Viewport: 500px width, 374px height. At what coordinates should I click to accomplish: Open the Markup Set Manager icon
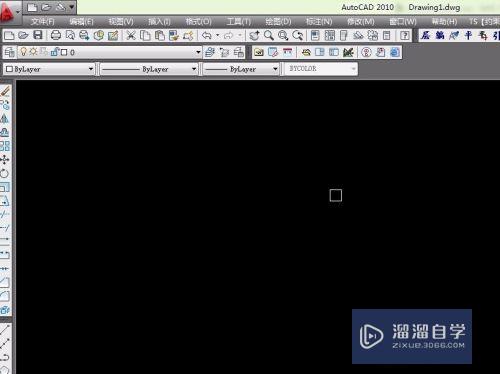373,35
